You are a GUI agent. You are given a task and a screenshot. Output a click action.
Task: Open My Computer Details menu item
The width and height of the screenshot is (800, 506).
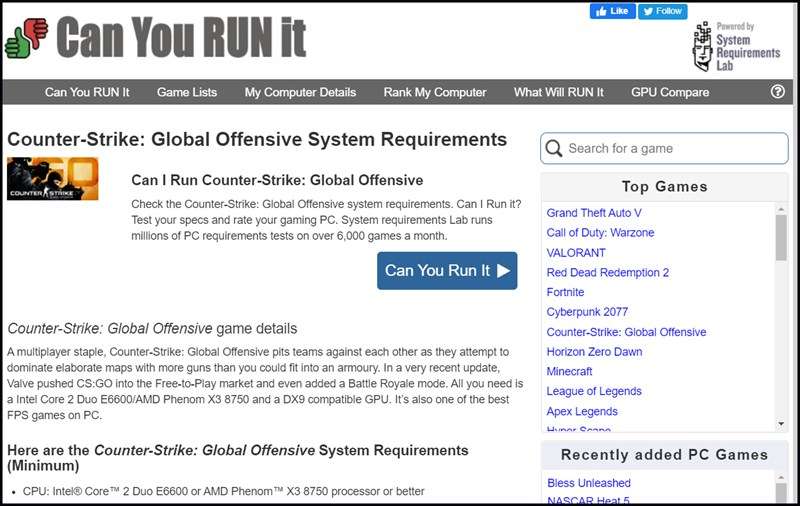point(300,92)
